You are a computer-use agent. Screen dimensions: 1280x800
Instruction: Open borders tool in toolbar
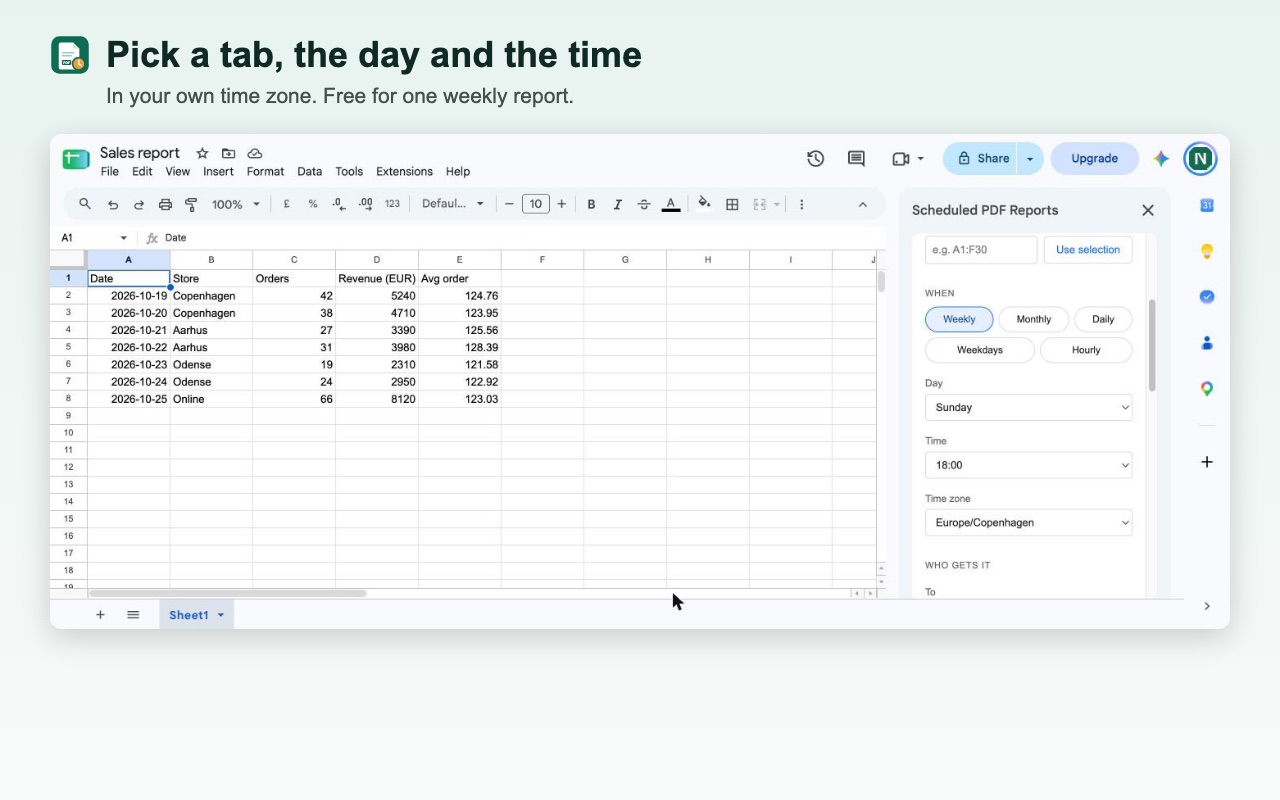click(x=732, y=204)
